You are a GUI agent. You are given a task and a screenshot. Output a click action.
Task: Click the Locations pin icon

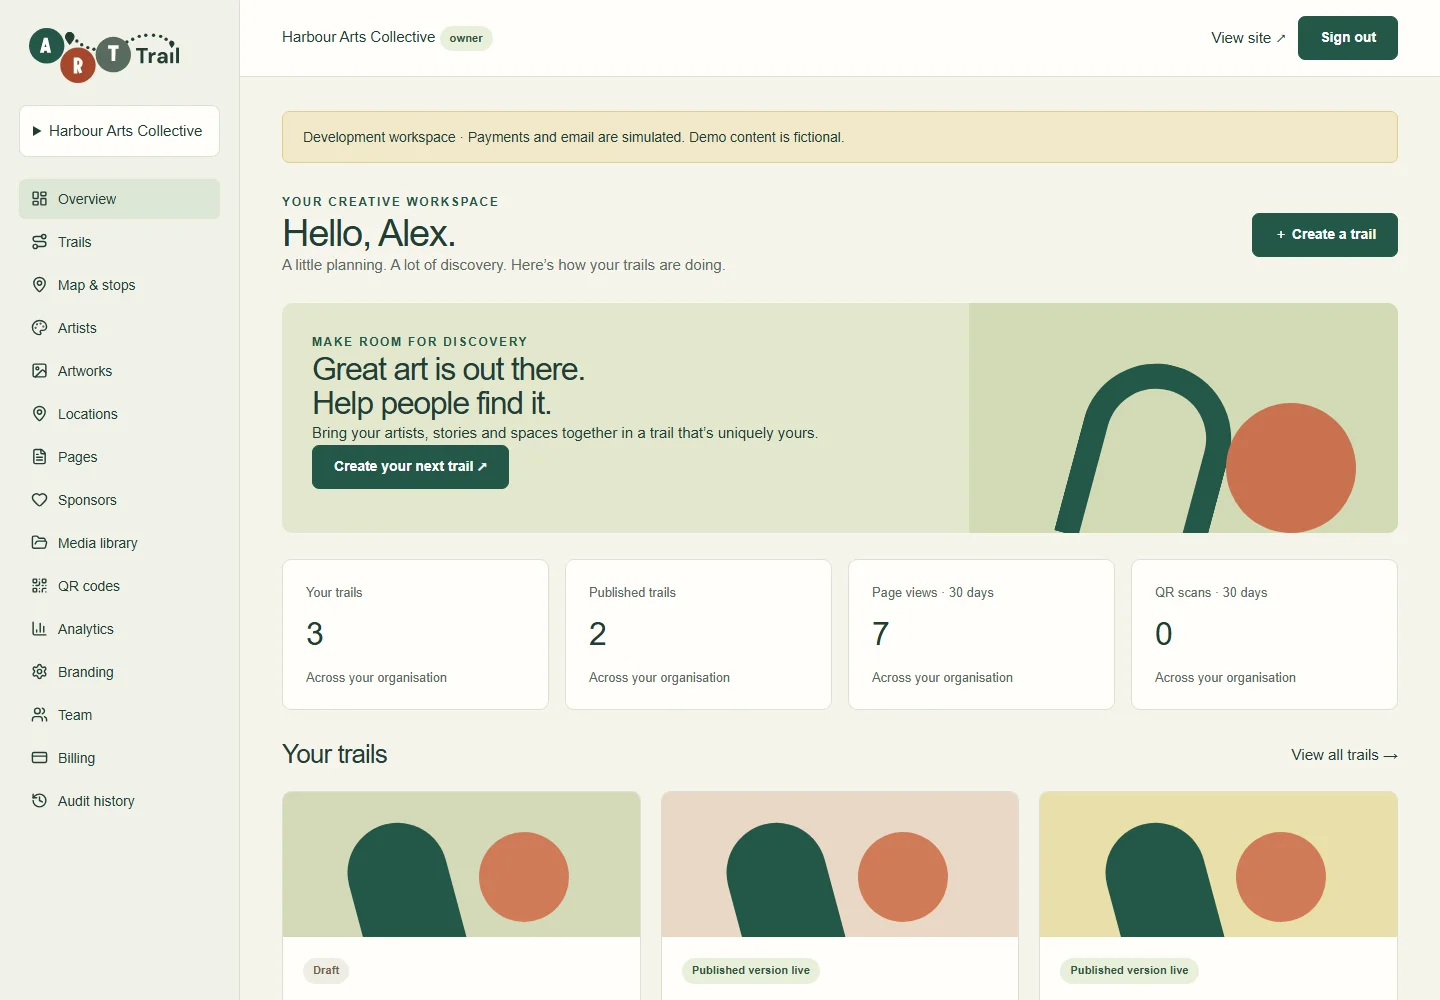coord(39,414)
